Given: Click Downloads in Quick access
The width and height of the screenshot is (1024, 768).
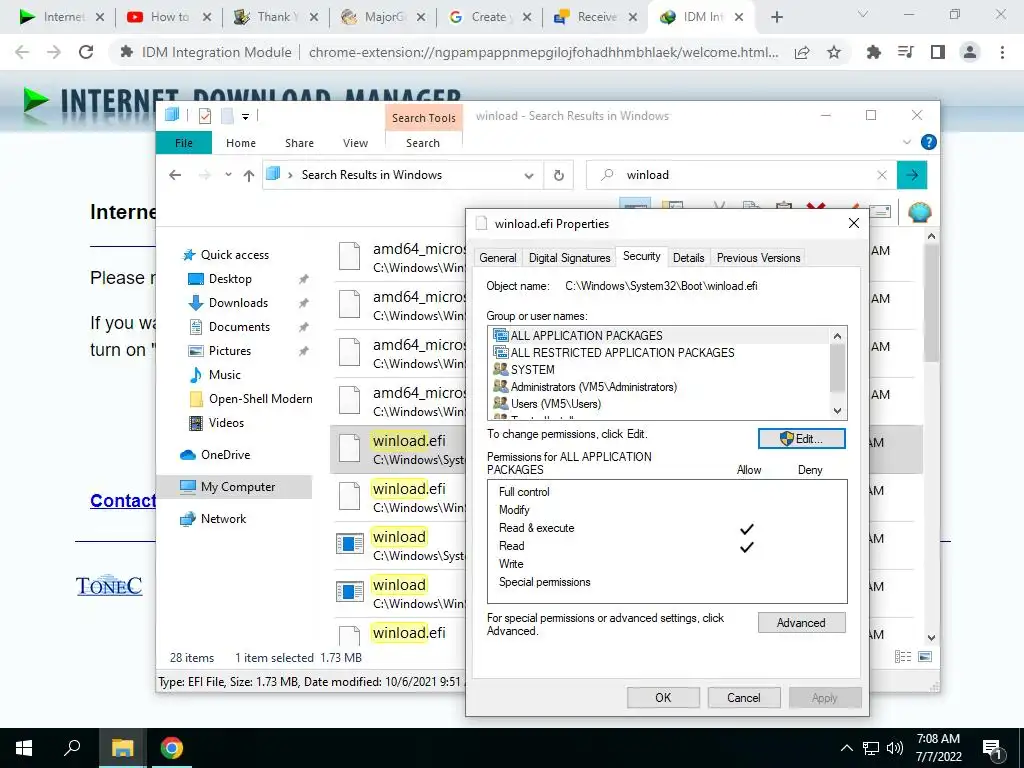Looking at the screenshot, I should click(x=238, y=303).
